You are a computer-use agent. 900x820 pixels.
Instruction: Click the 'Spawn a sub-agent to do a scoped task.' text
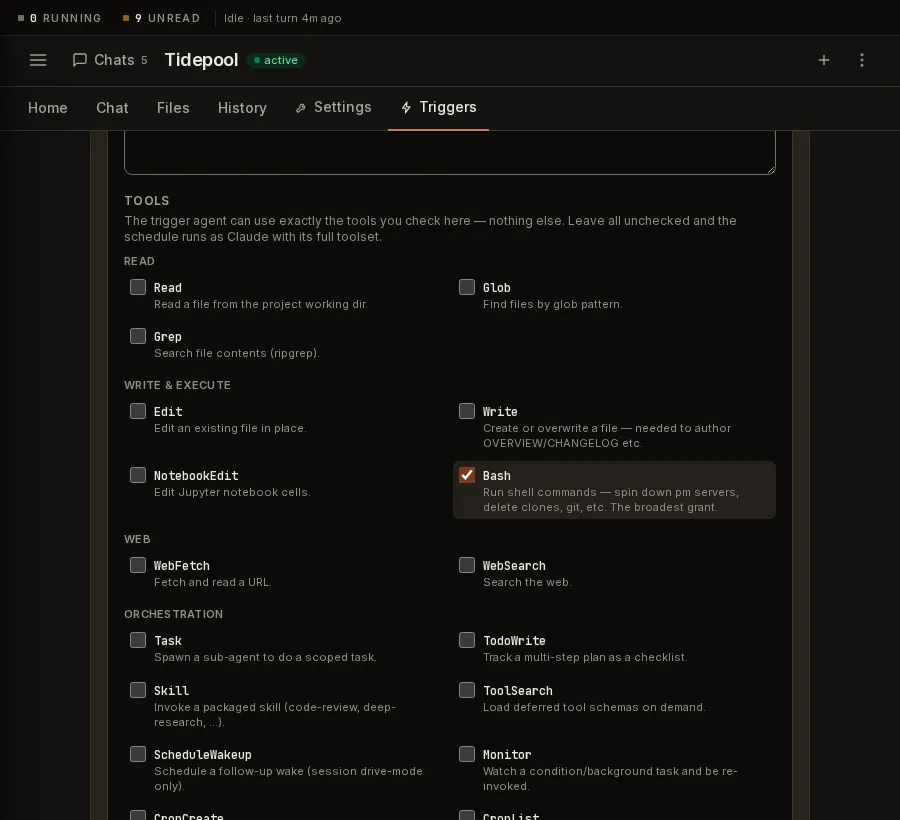tap(265, 658)
